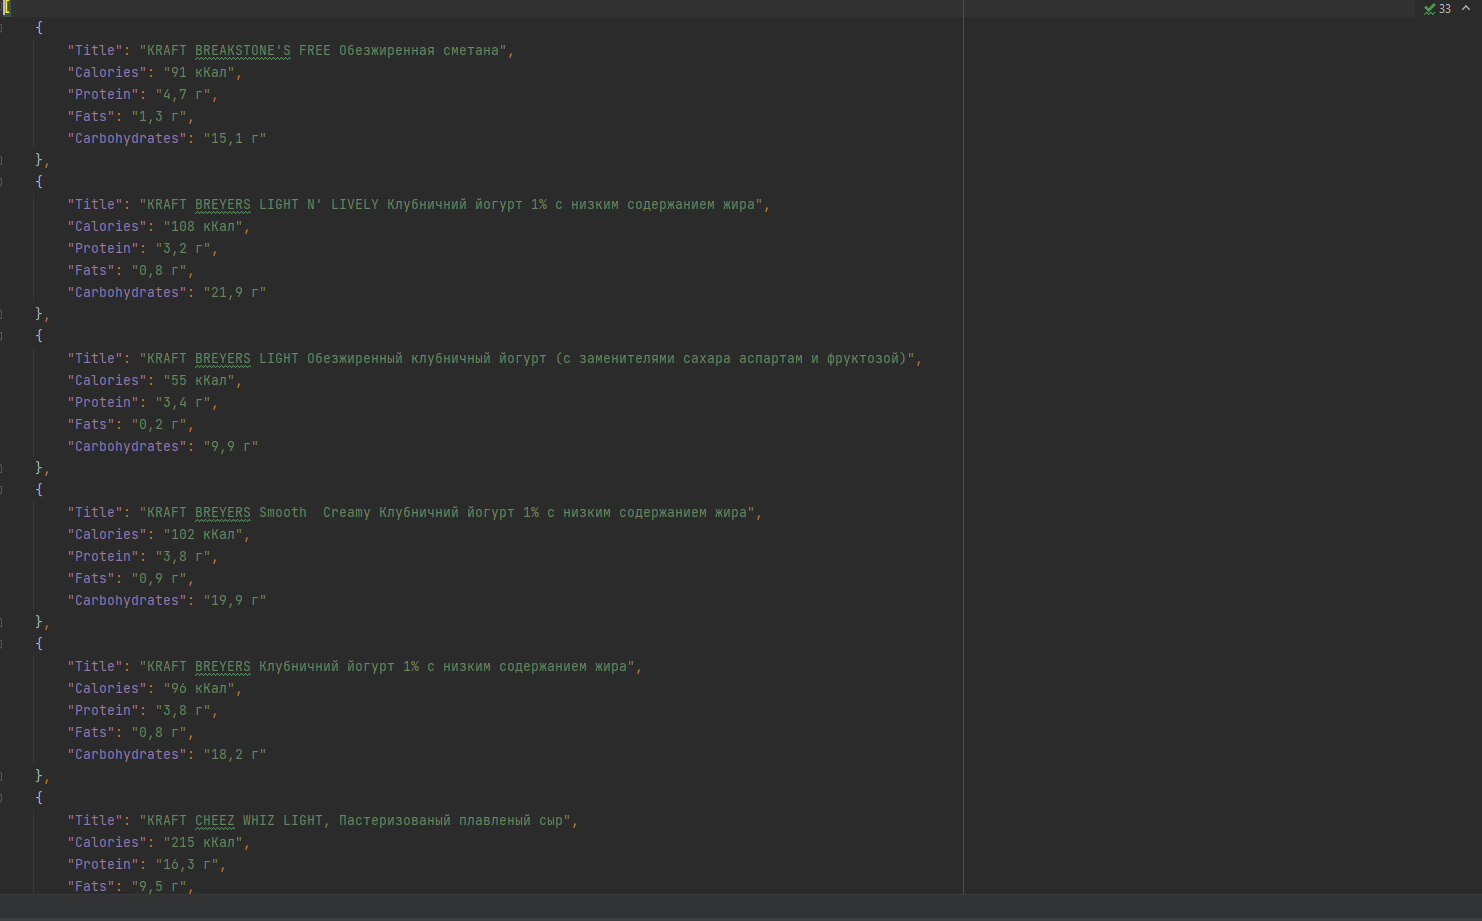Click the Fats "9,5 г" line
The image size is (1482, 921).
click(131, 886)
